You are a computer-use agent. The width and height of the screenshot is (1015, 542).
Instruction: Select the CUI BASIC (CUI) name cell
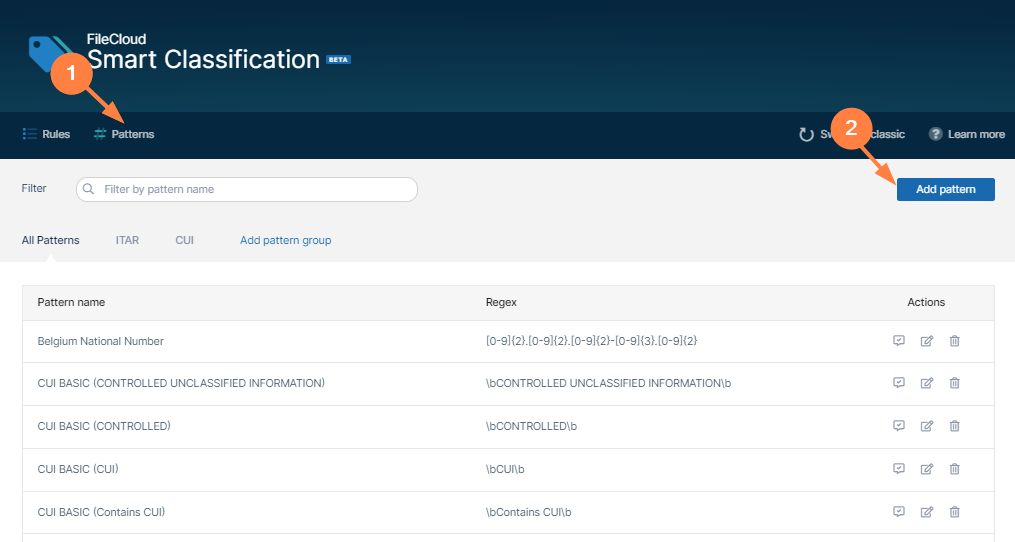78,469
